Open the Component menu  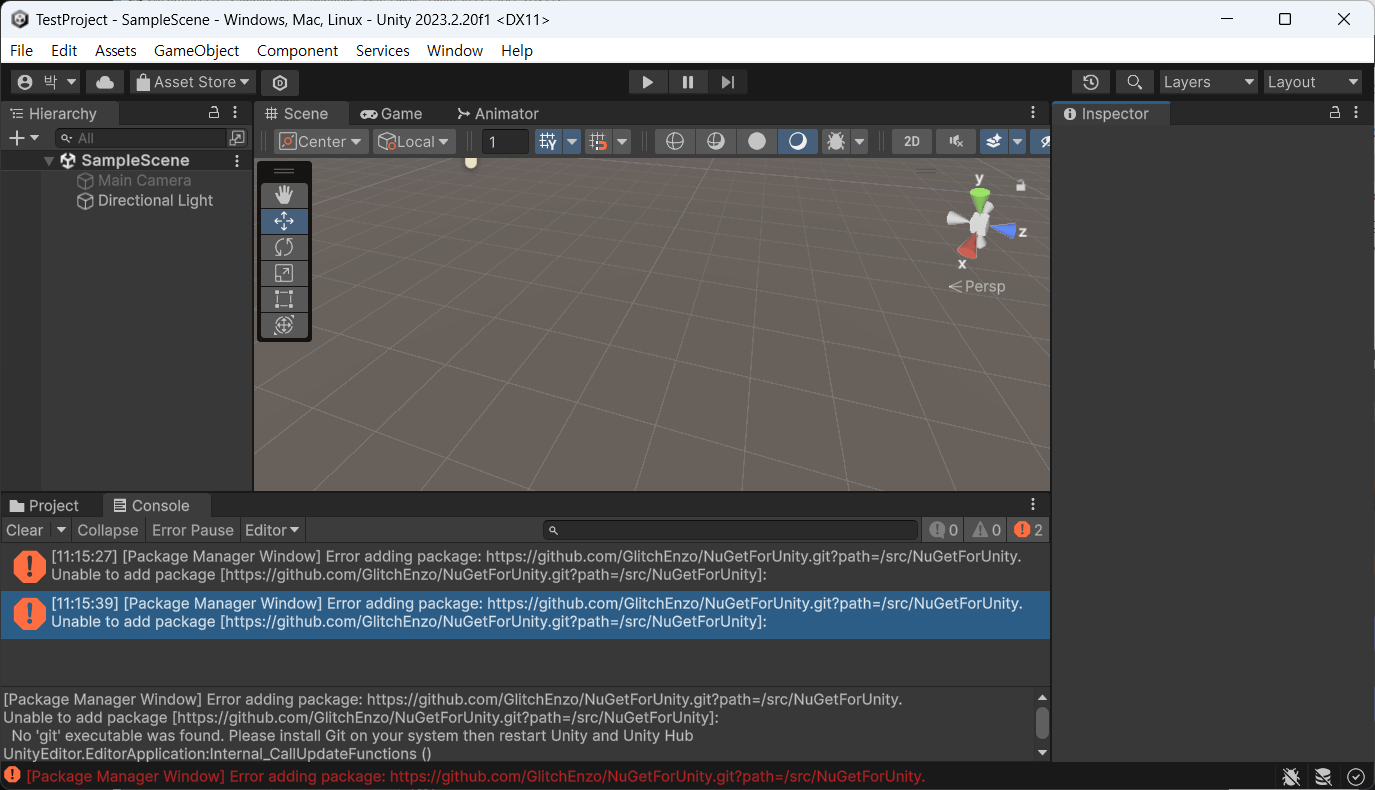coord(297,51)
